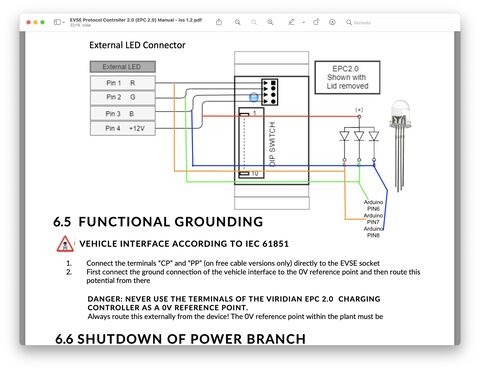Click the grey "External LED" table header
This screenshot has width=480, height=371.
(123, 67)
